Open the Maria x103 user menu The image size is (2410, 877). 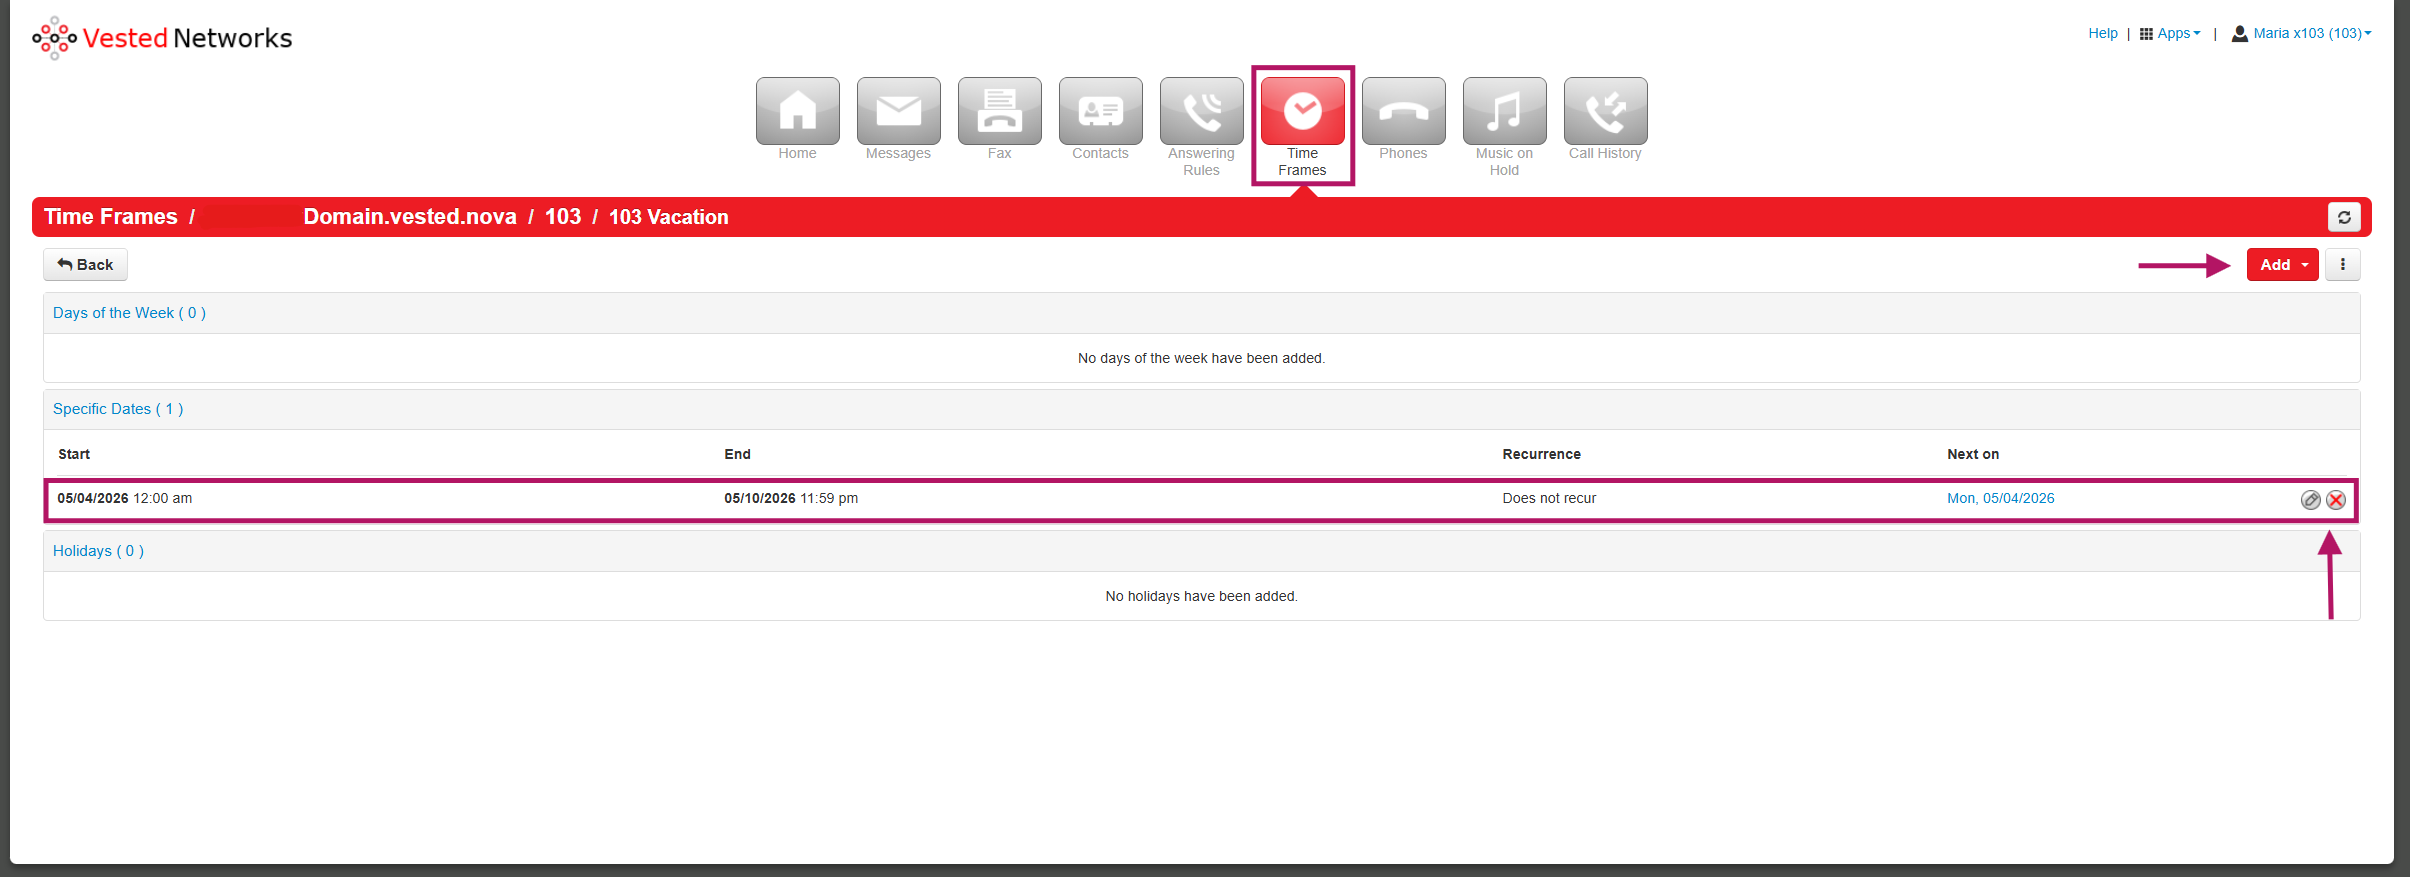[x=2301, y=33]
